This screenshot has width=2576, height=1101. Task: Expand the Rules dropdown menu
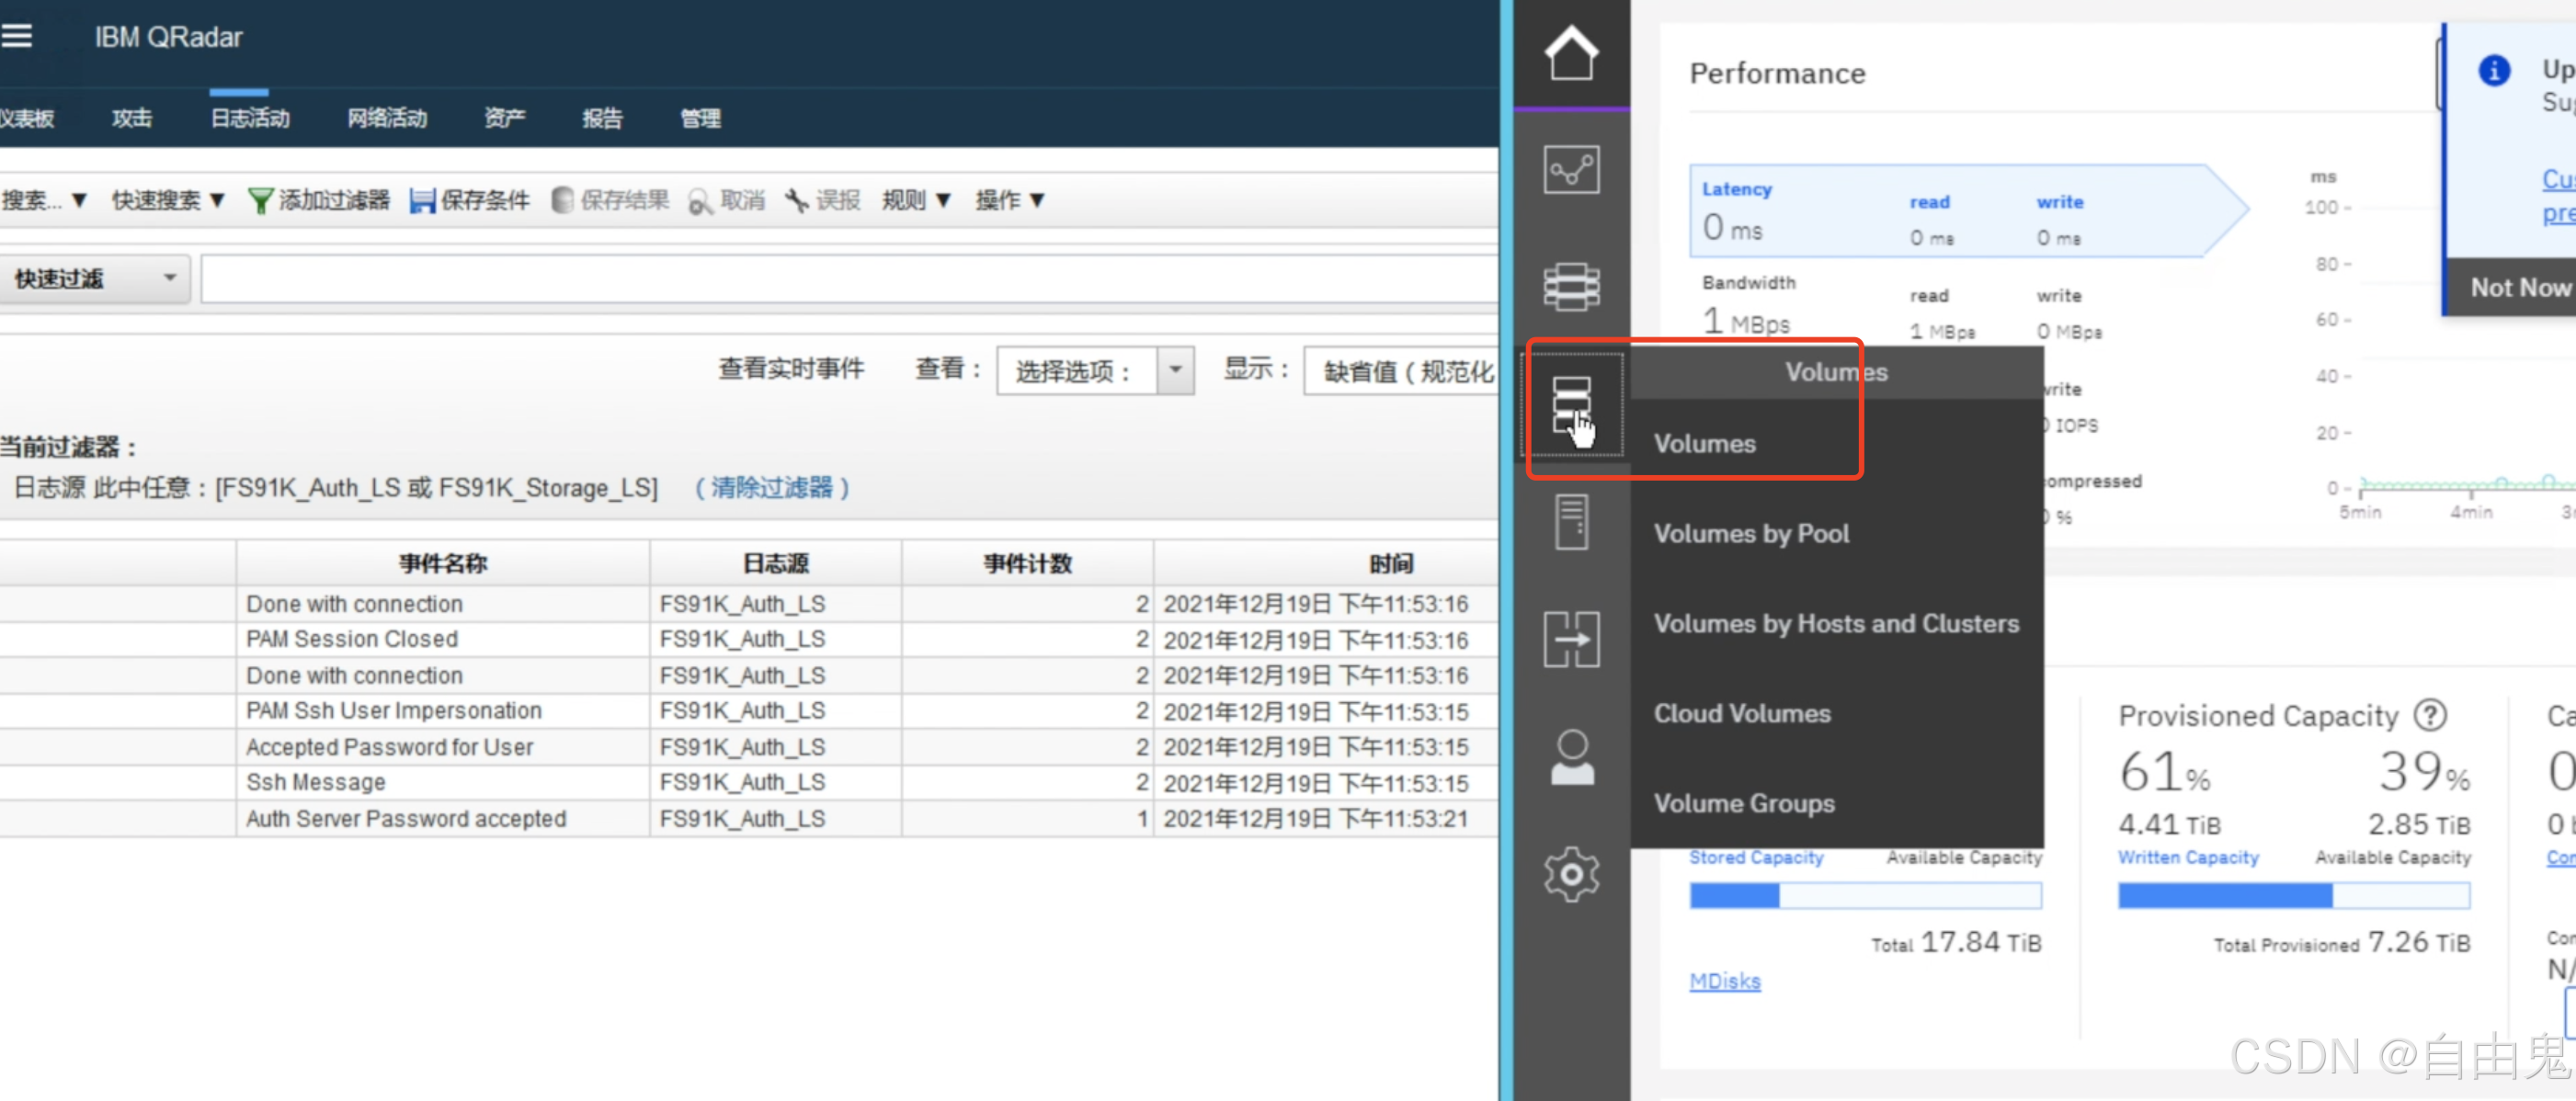point(915,200)
